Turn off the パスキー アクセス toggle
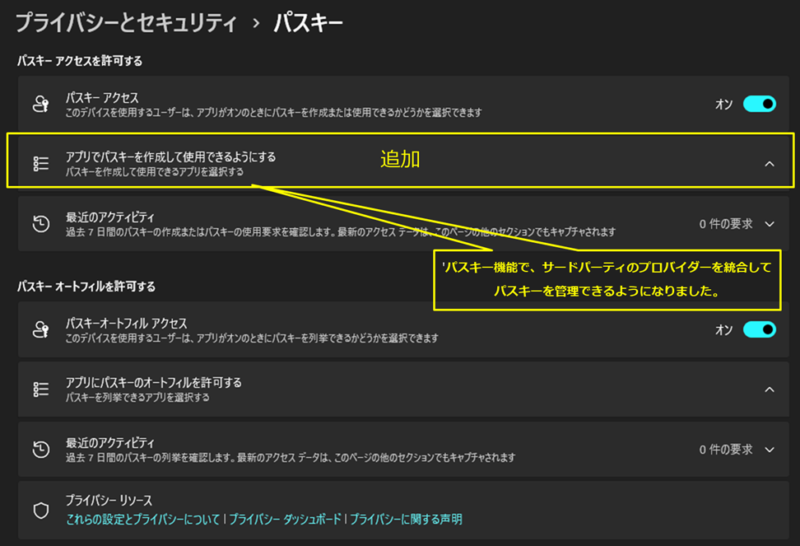The image size is (800, 546). tap(759, 104)
